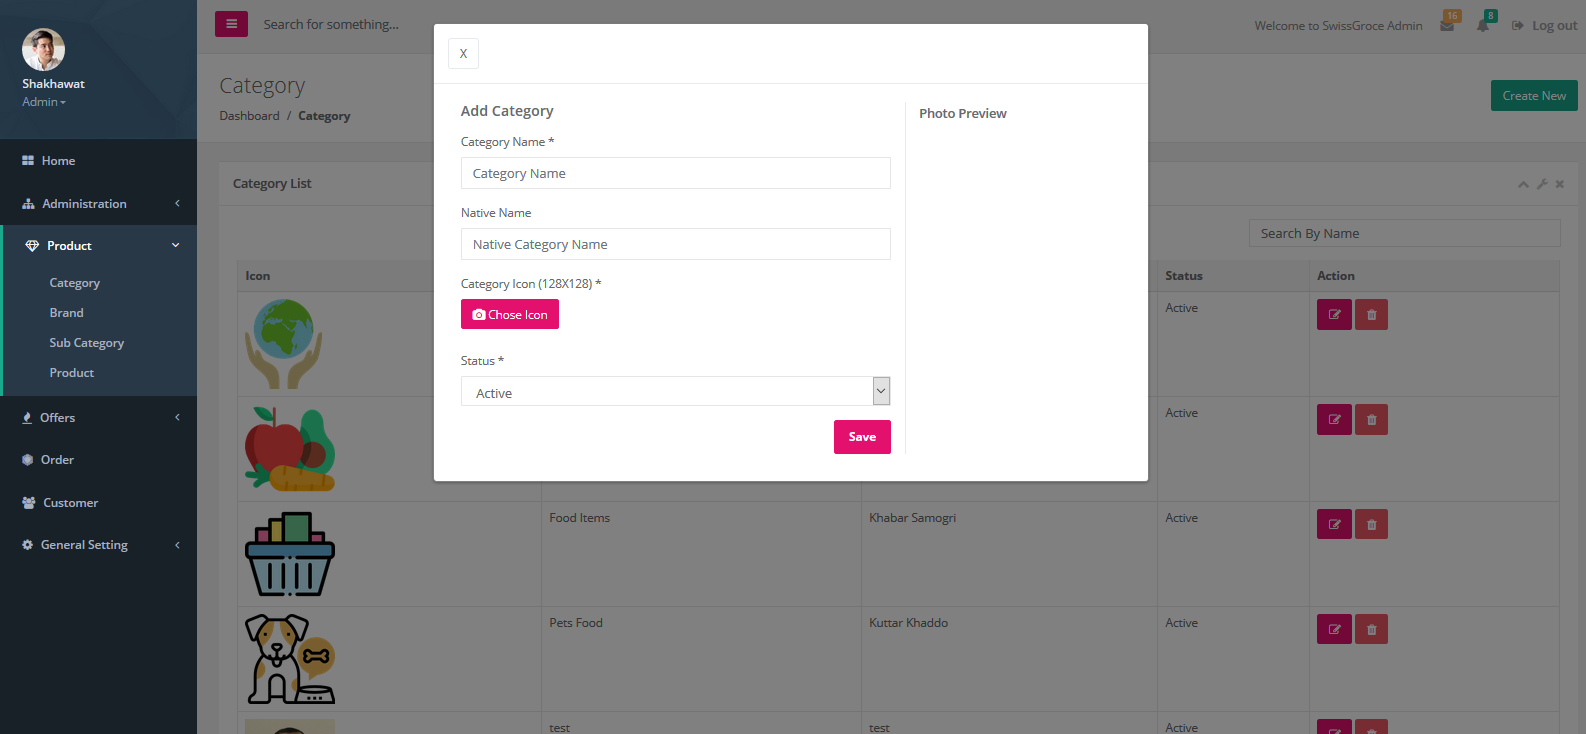Image resolution: width=1586 pixels, height=734 pixels.
Task: Click the wrench icon on Category List panel
Action: 1542,184
